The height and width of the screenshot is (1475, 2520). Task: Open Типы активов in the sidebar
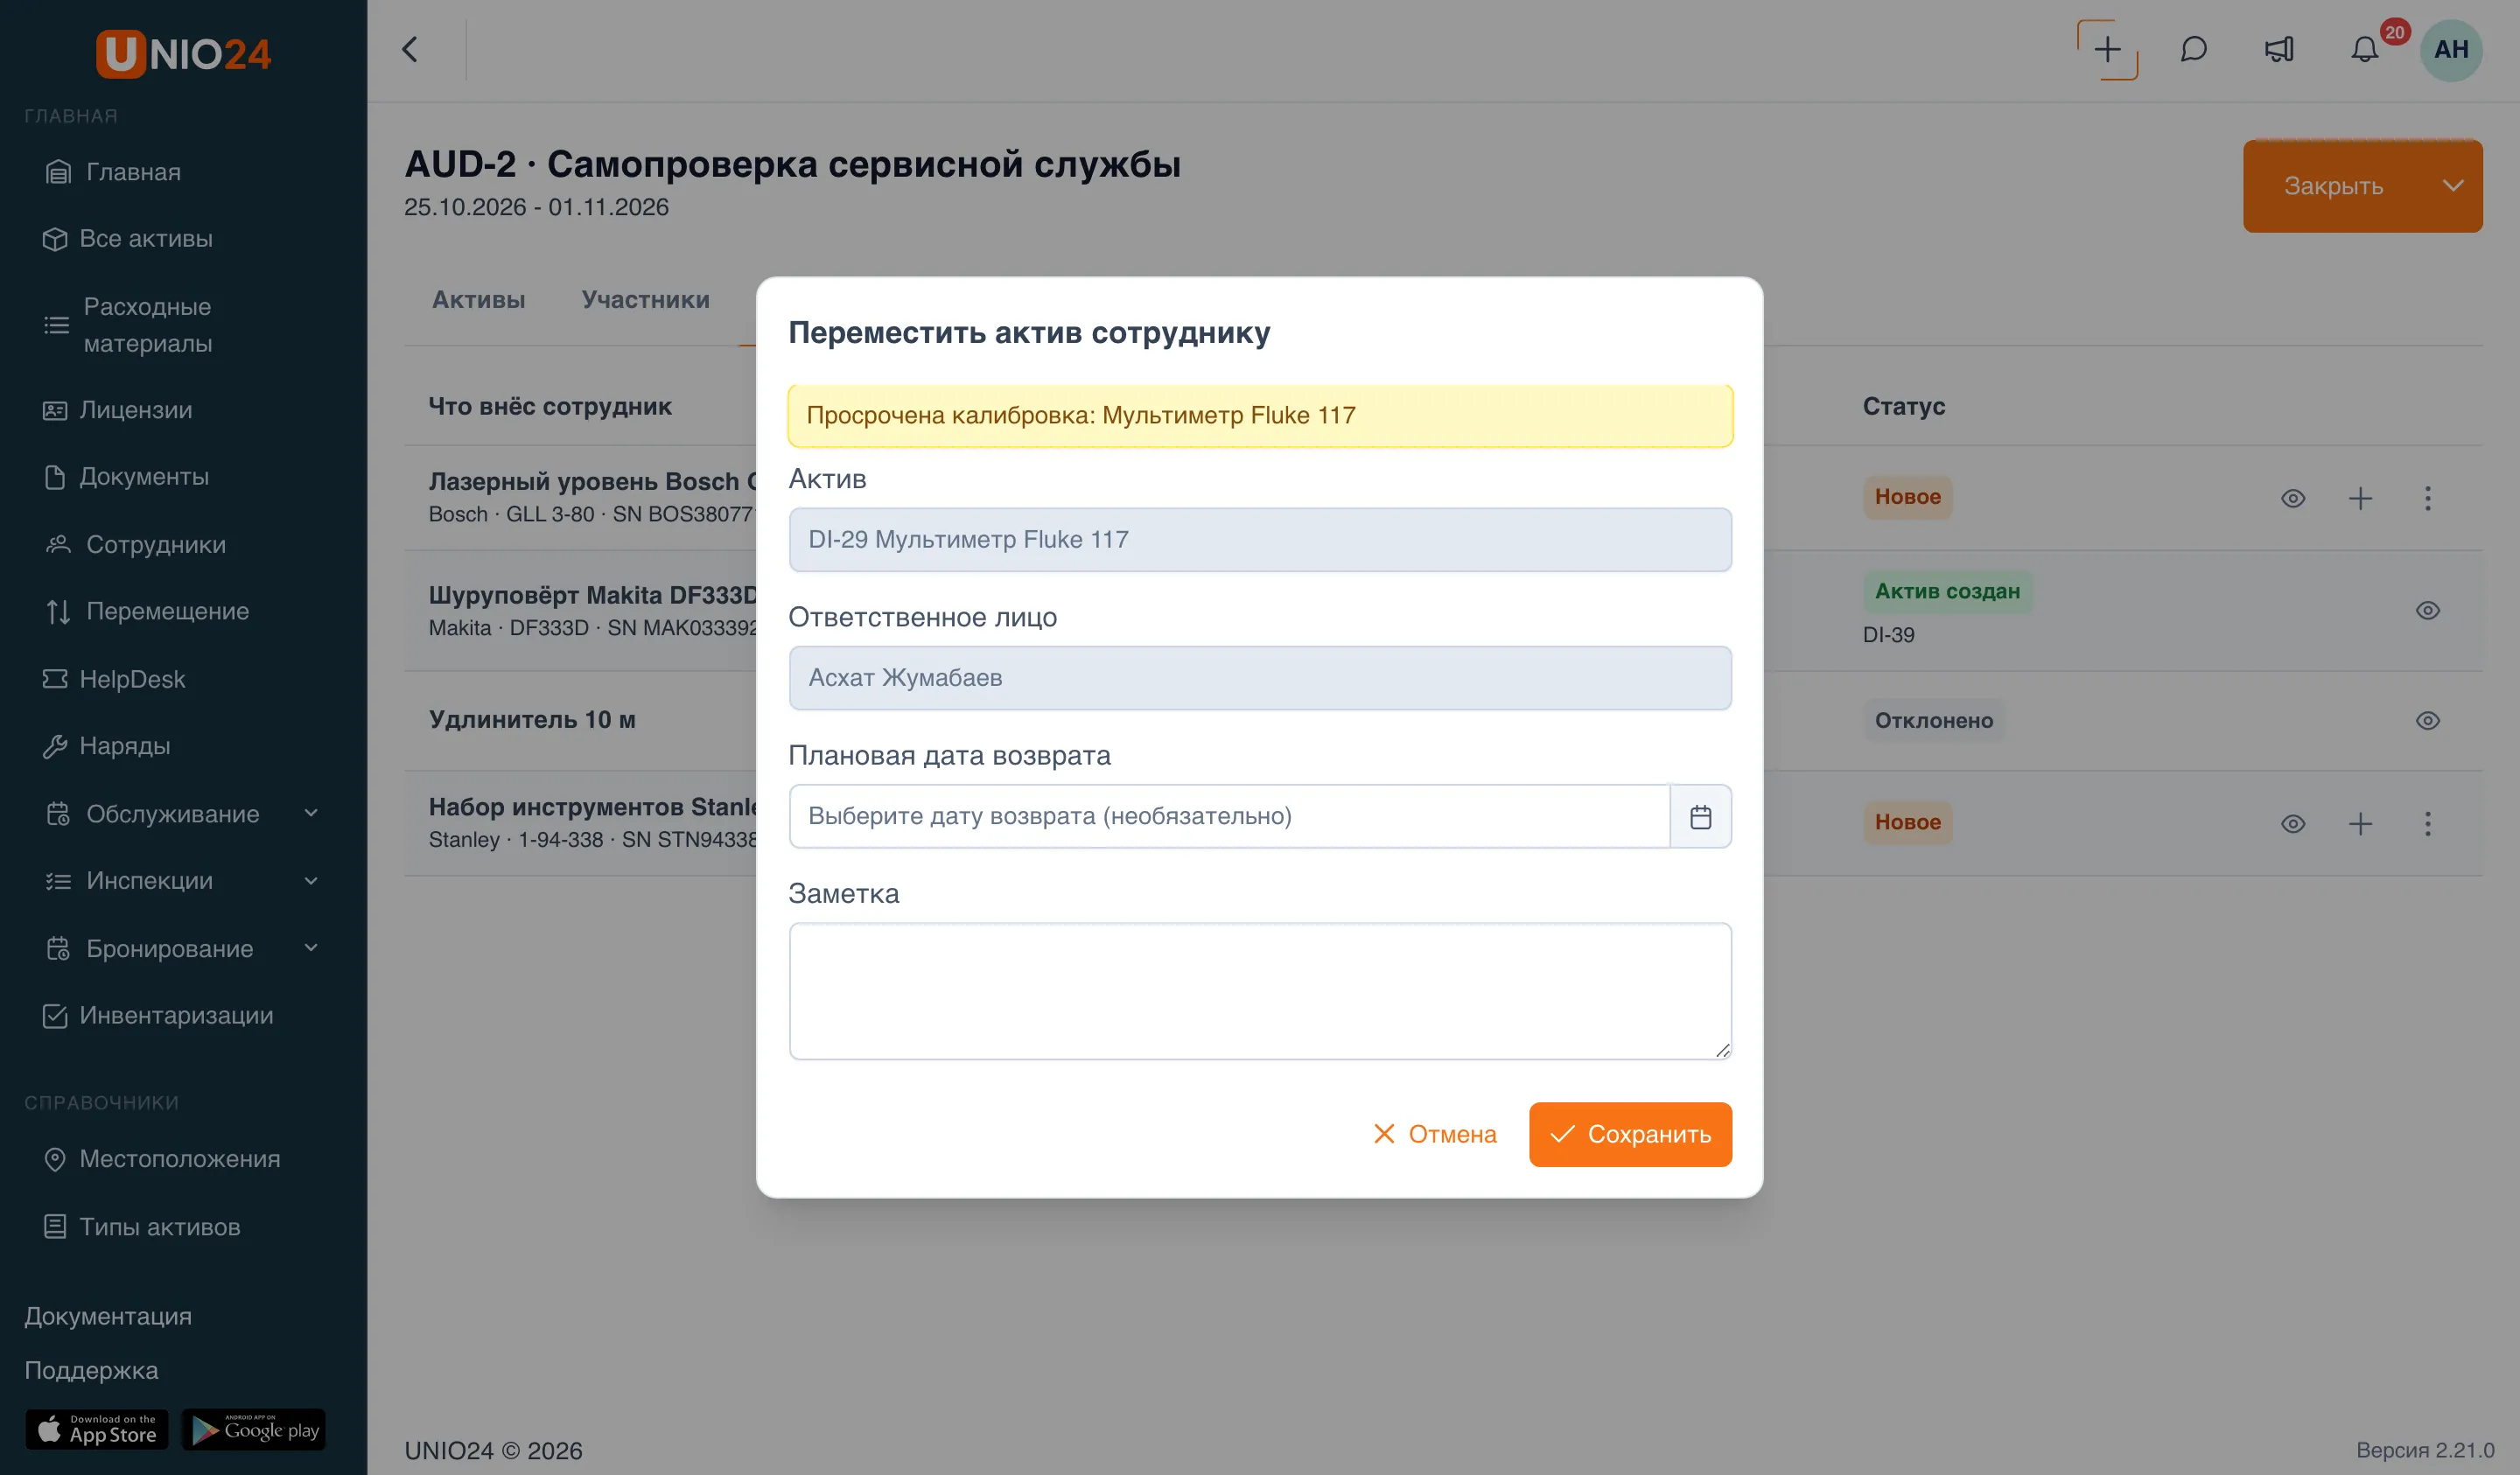141,1227
